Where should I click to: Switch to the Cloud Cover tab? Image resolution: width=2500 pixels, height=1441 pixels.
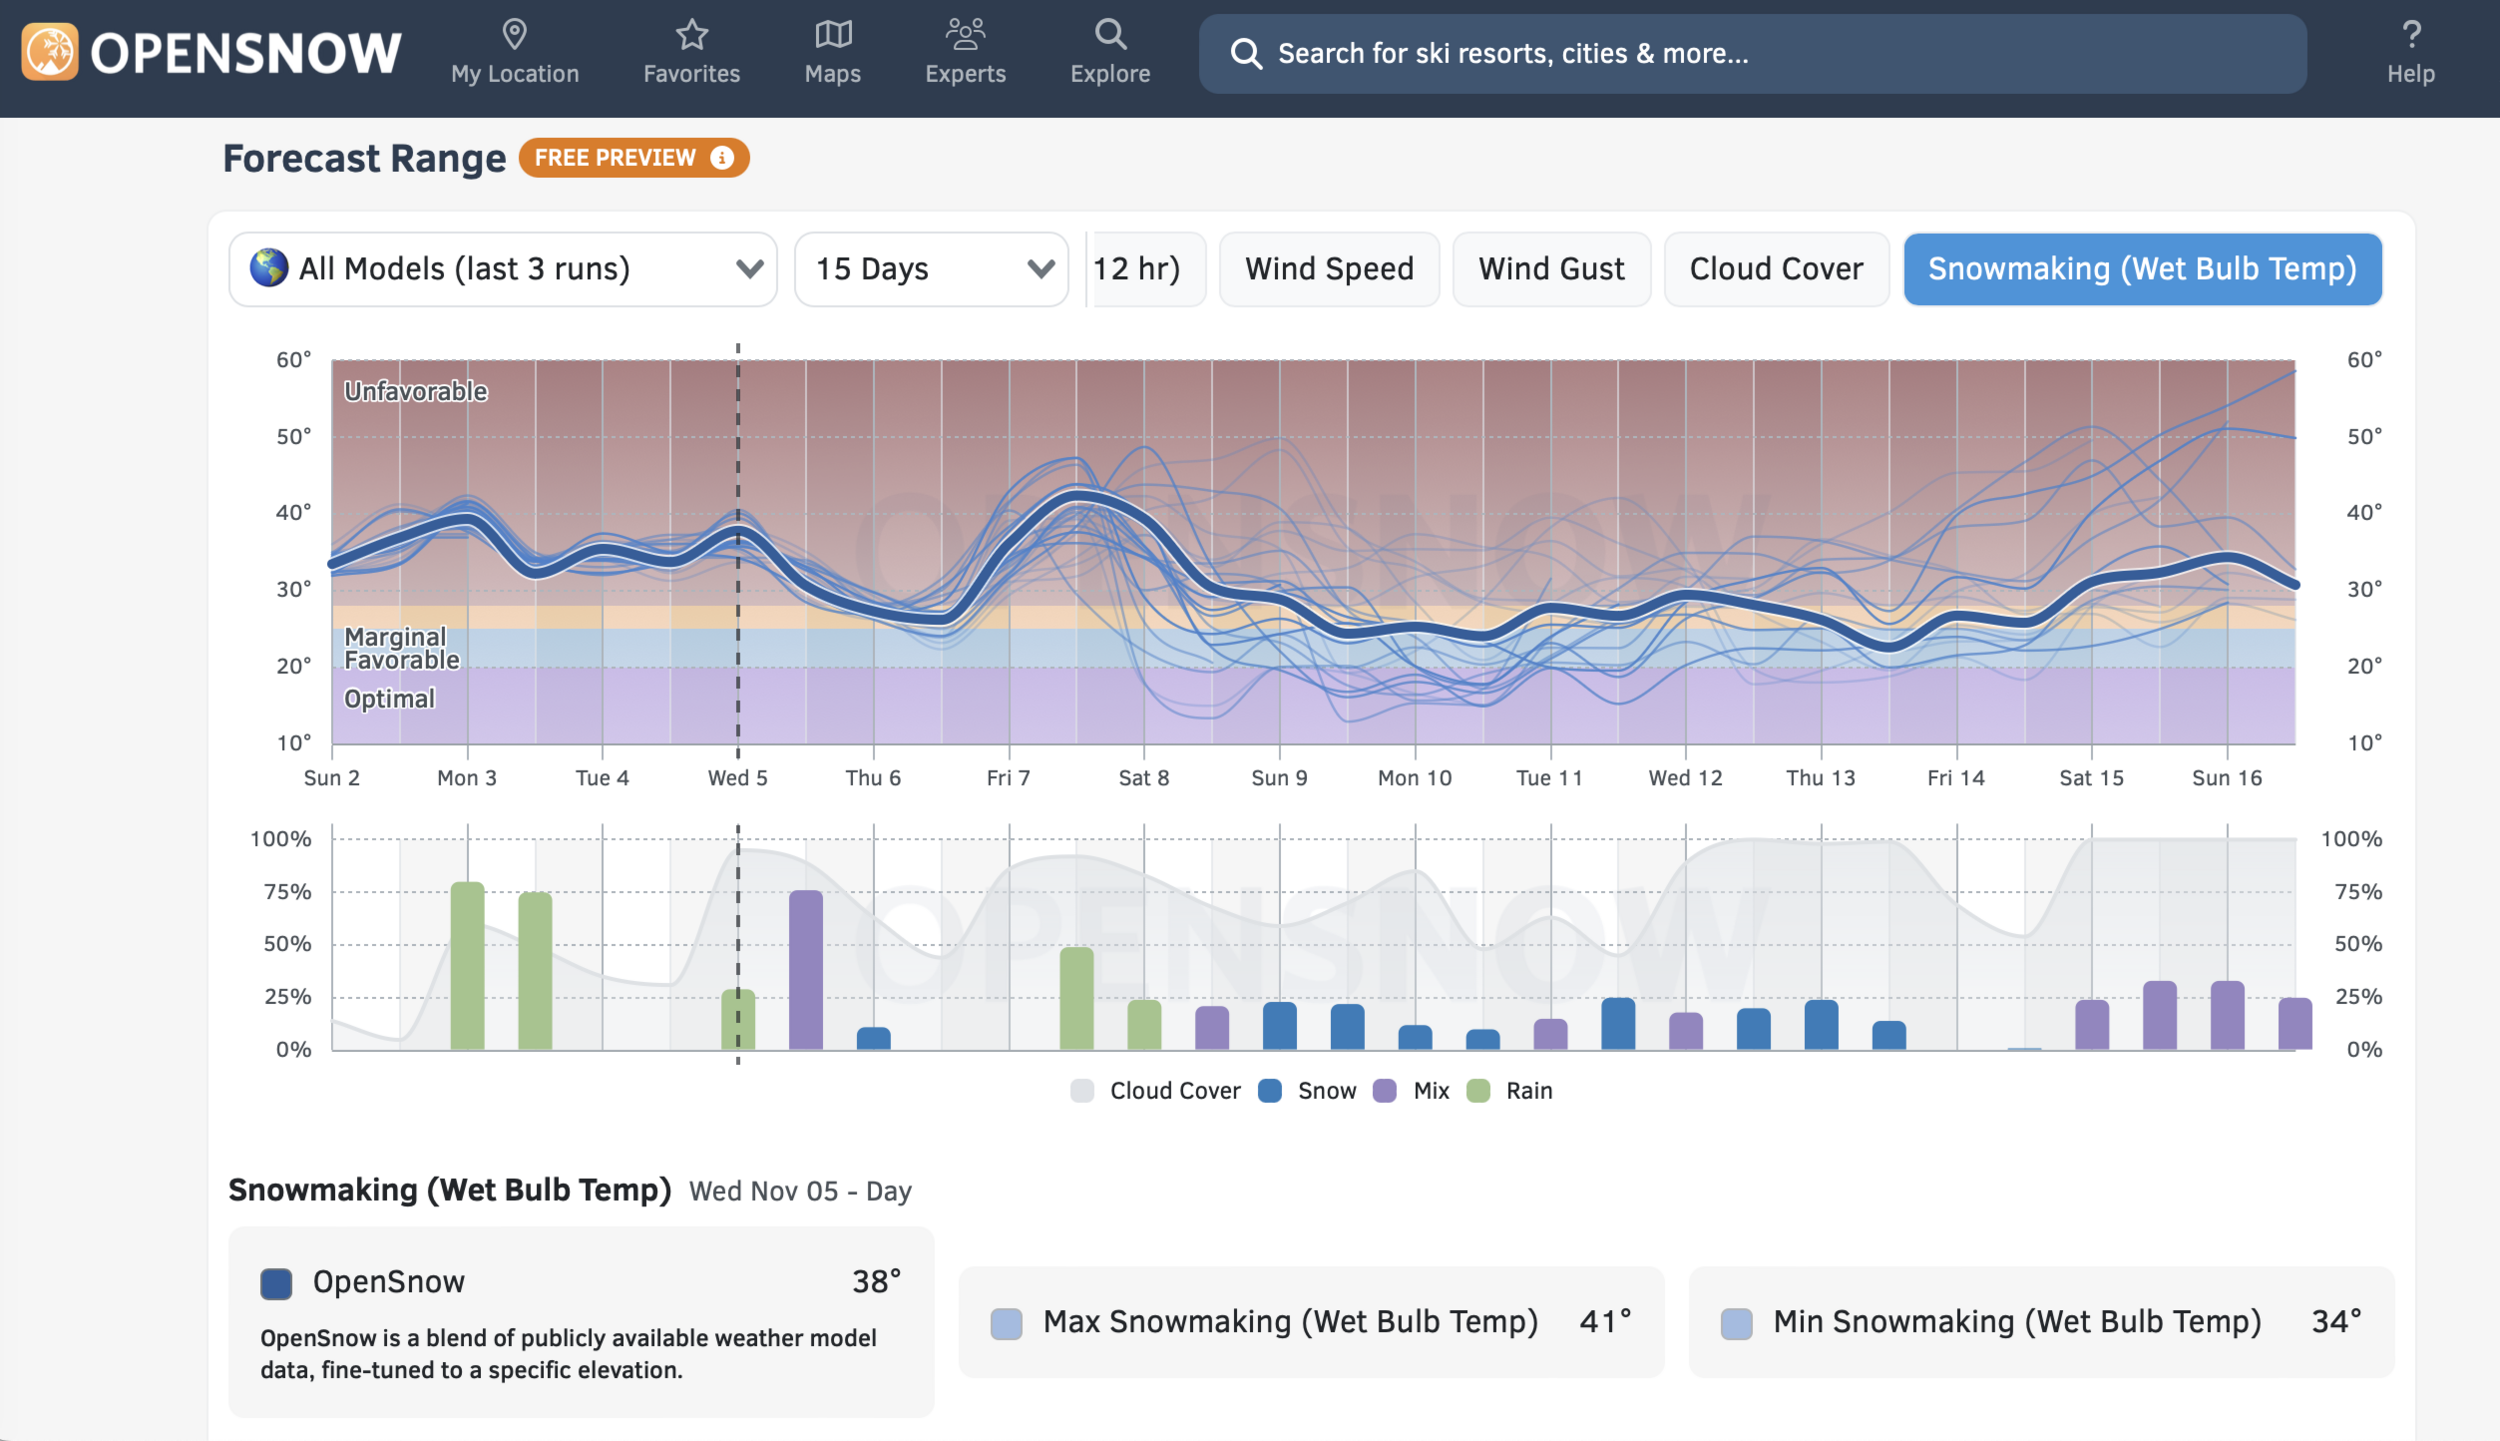(1775, 269)
